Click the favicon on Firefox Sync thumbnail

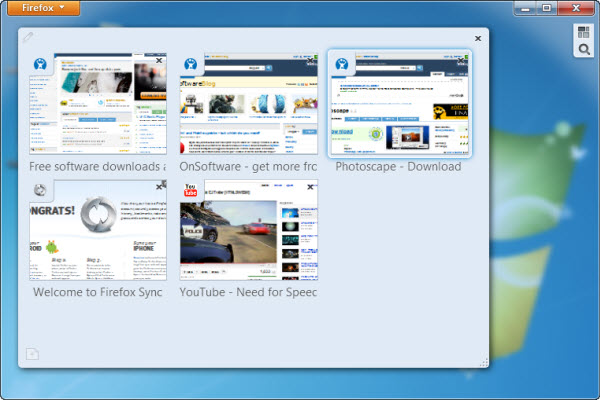[x=39, y=190]
